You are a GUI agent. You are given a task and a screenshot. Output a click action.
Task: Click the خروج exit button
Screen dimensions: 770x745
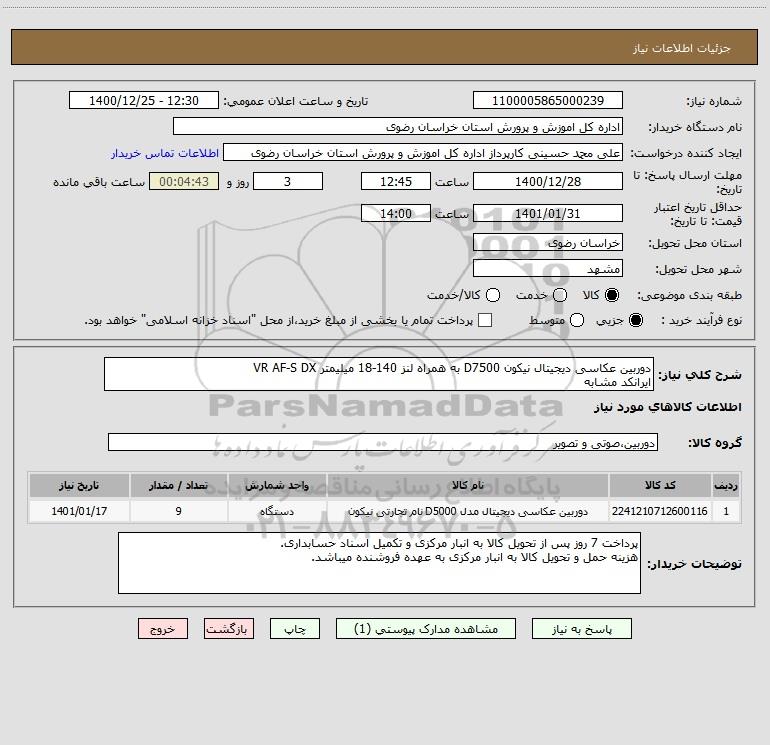tap(163, 629)
